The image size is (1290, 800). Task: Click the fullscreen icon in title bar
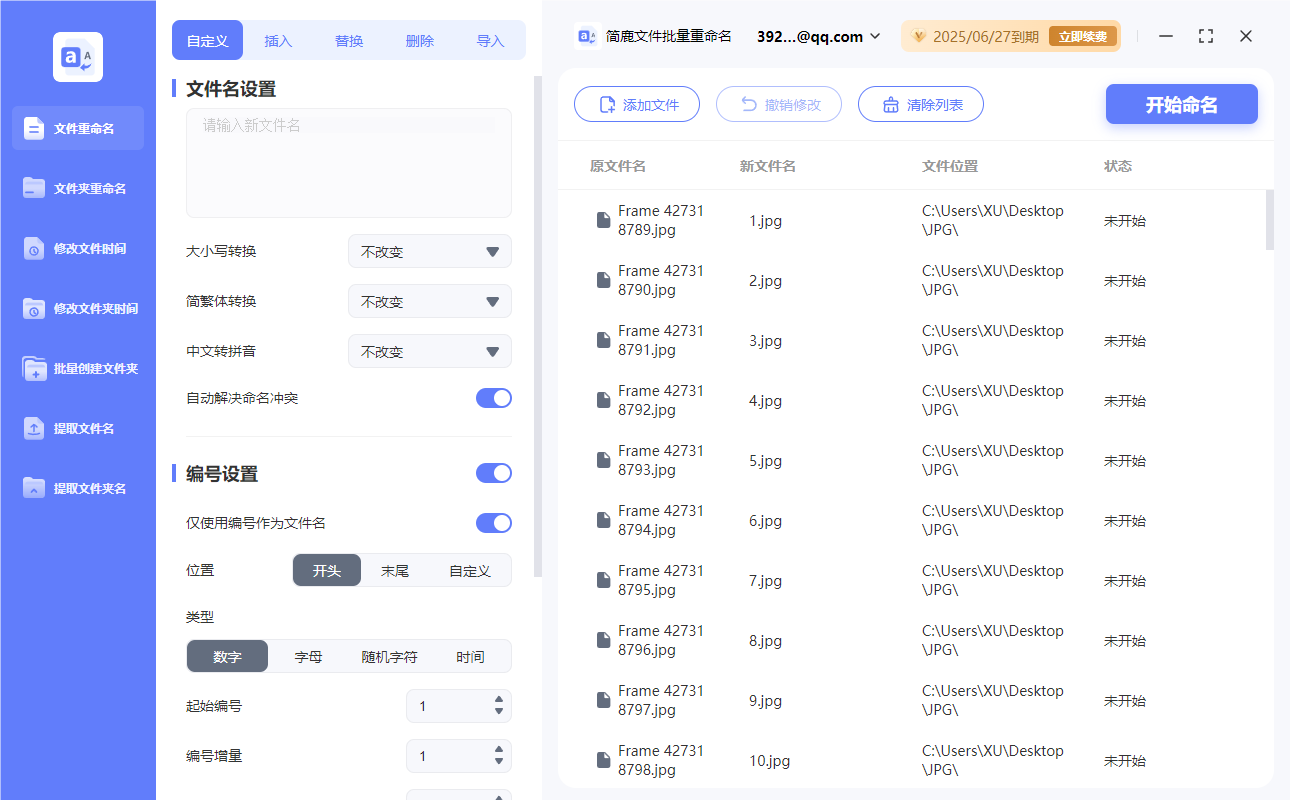(1205, 35)
